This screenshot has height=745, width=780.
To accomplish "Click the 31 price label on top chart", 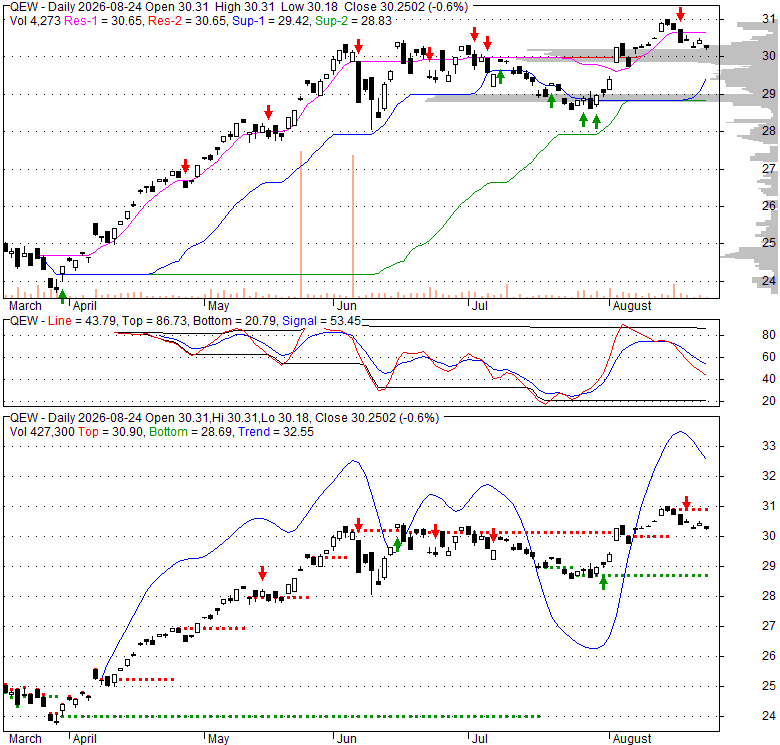I will coord(769,19).
